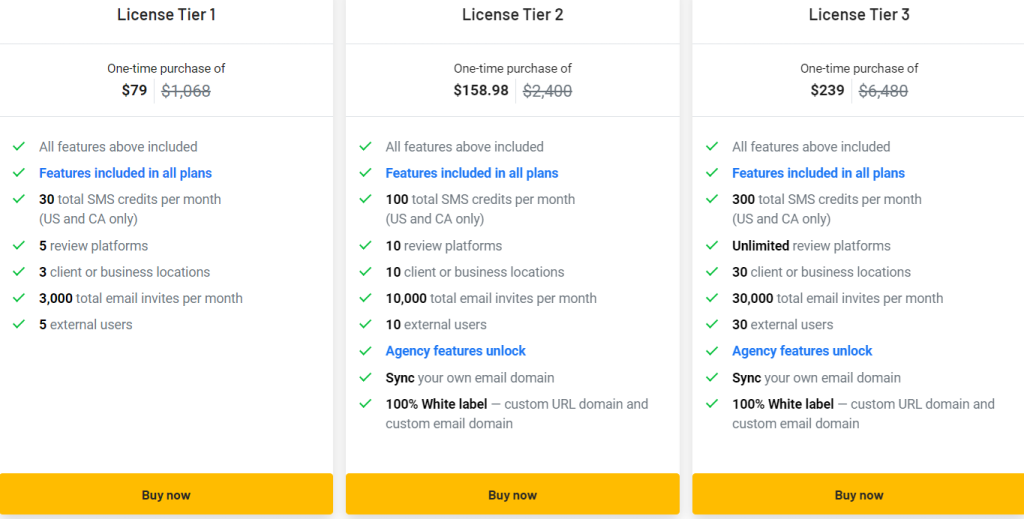The image size is (1024, 519).
Task: Click checkmark beside Tier 2 100% White label
Action: point(365,404)
